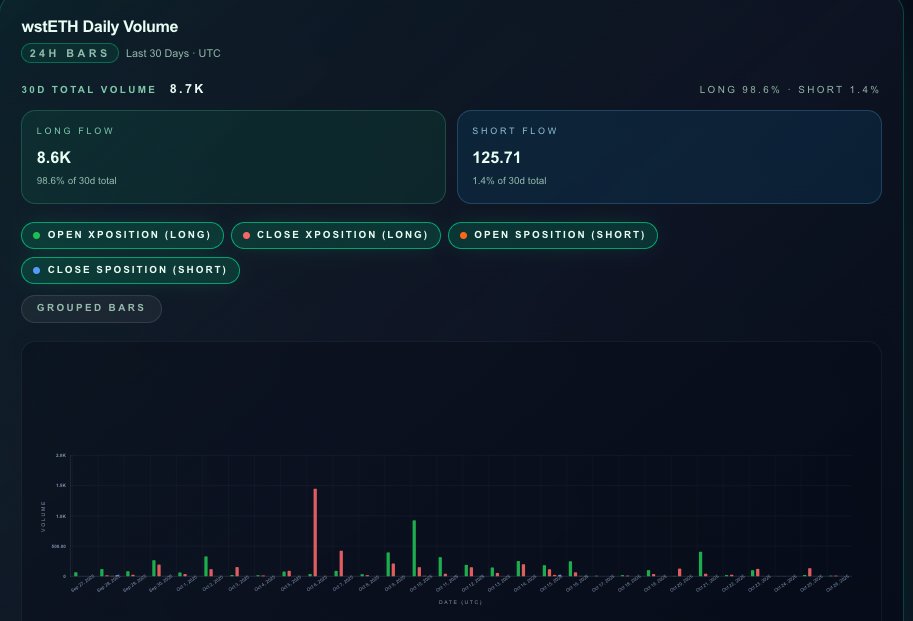Click the orange dot of Open sPosition legend

coord(463,235)
